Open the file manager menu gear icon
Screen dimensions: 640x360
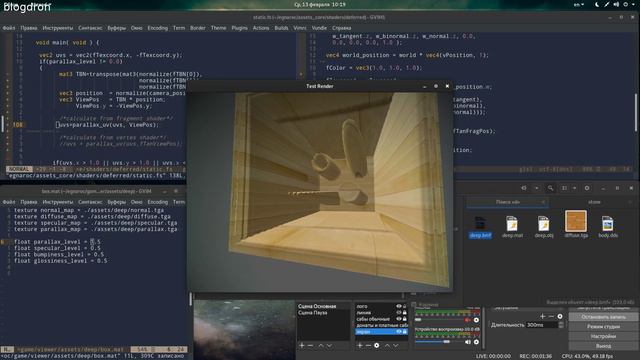point(587,188)
